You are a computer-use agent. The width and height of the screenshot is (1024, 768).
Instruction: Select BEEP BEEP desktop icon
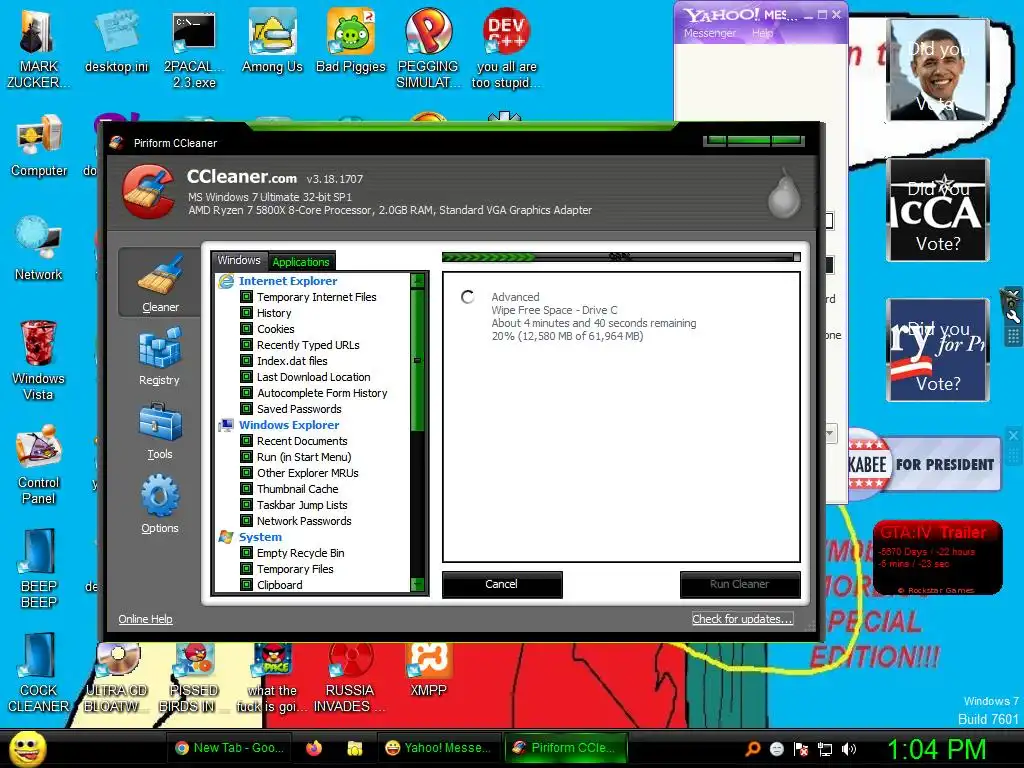tap(39, 568)
